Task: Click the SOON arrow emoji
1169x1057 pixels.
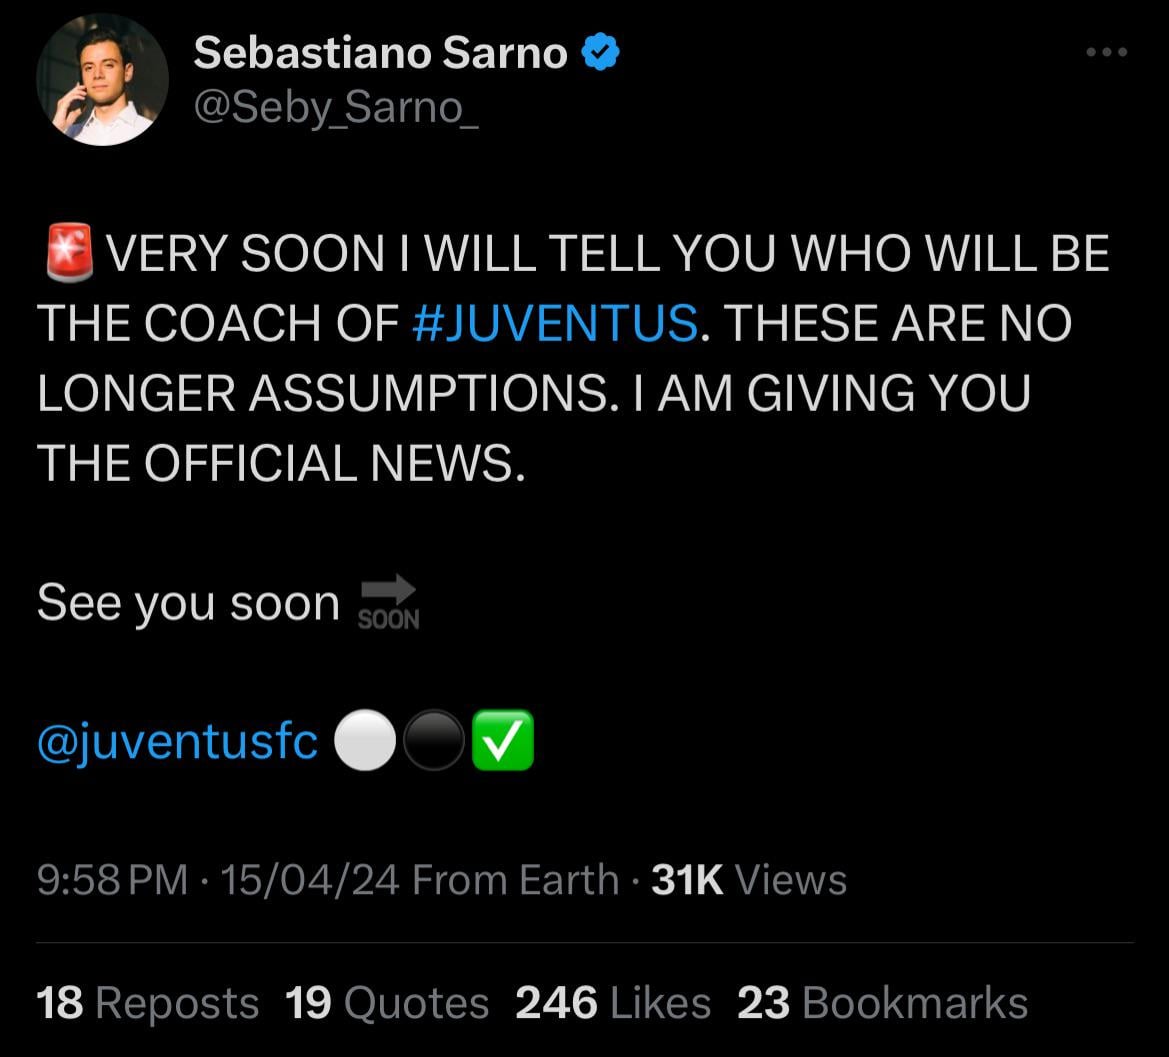Action: [388, 602]
